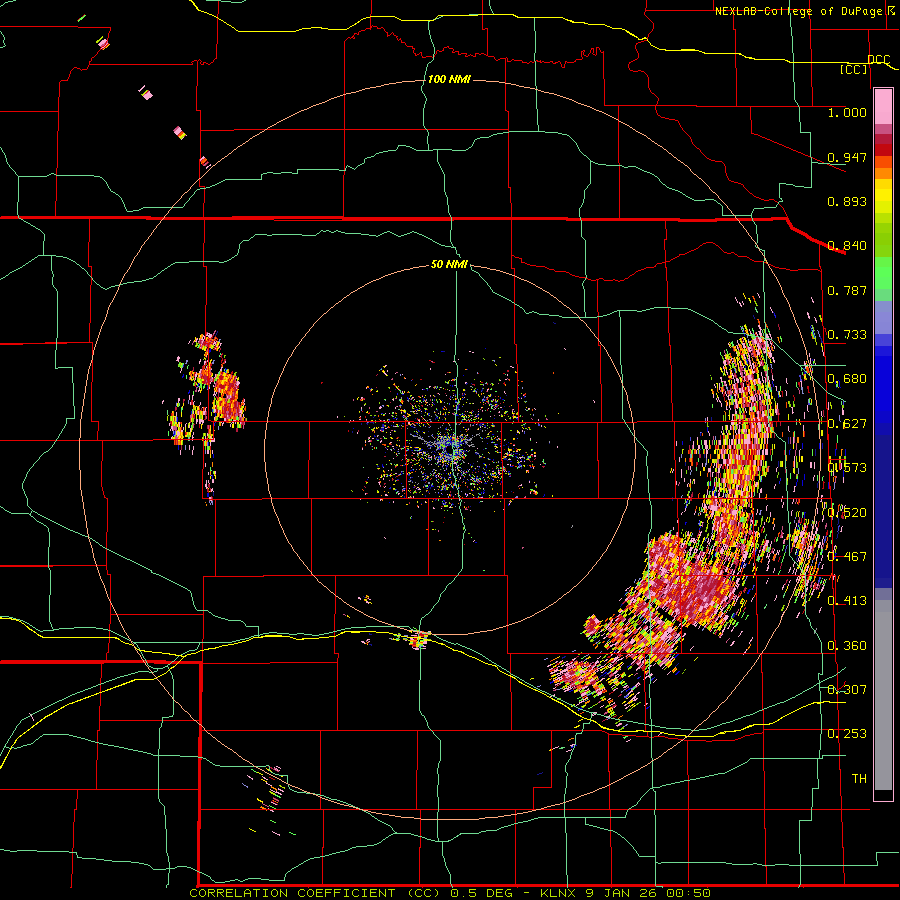Screen dimensions: 900x900
Task: Select the 0.840 scale value
Action: coord(847,245)
